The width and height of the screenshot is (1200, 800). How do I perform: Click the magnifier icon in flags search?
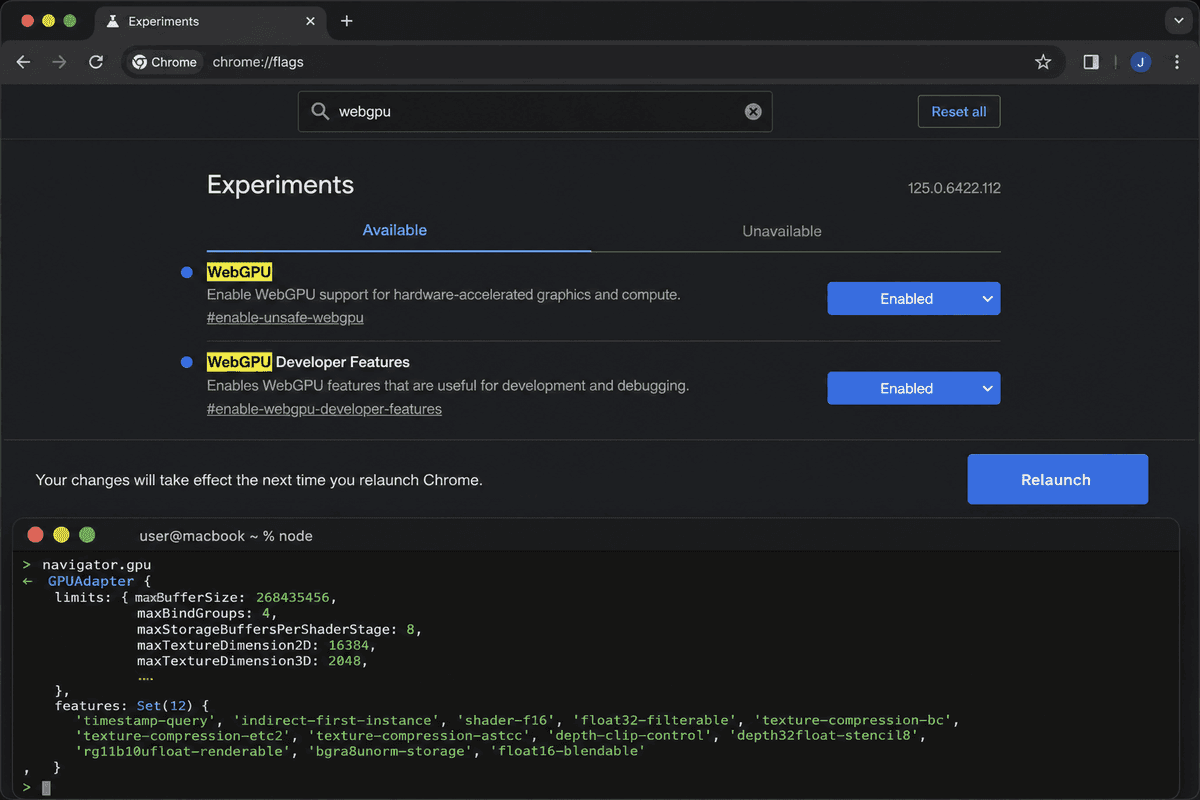320,112
